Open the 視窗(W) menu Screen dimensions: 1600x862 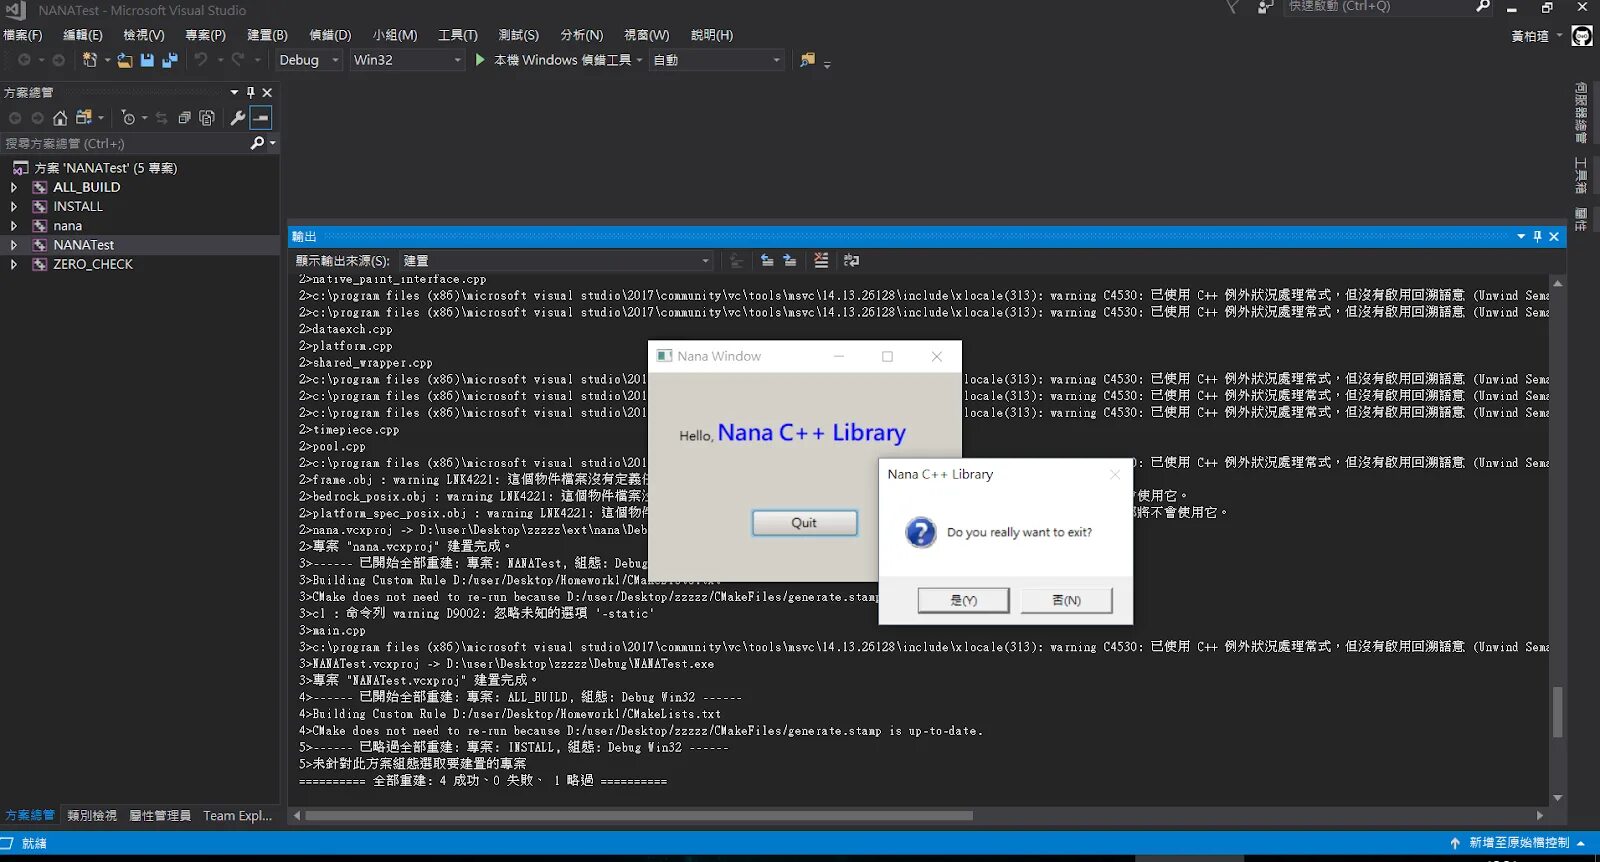pos(647,35)
